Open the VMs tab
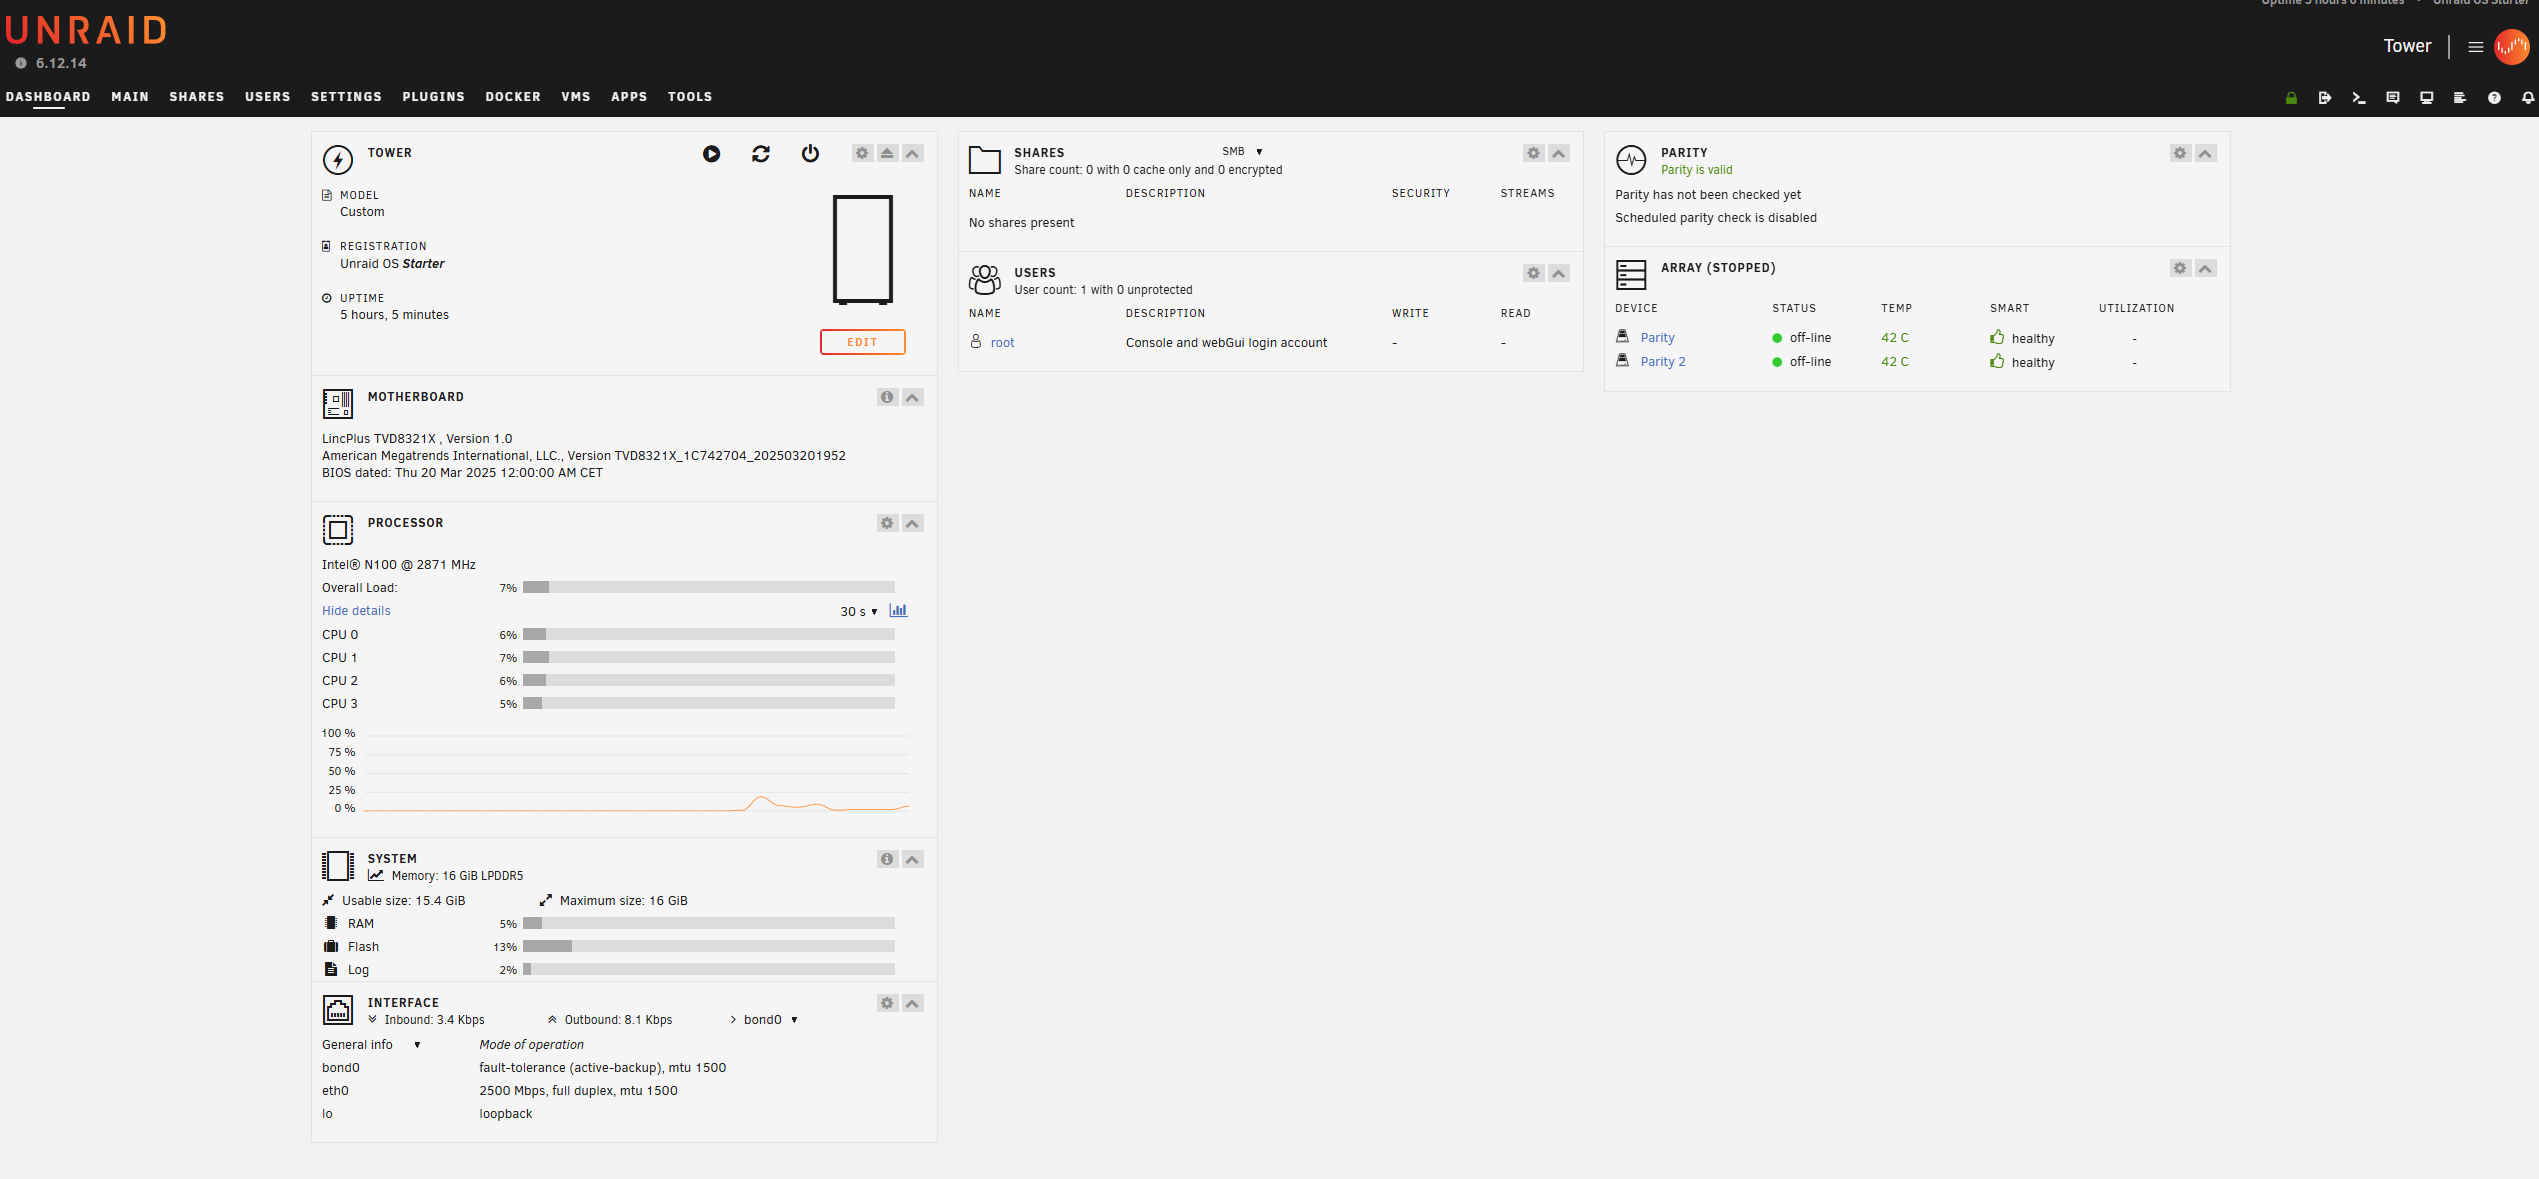Image resolution: width=2539 pixels, height=1179 pixels. pyautogui.click(x=576, y=97)
